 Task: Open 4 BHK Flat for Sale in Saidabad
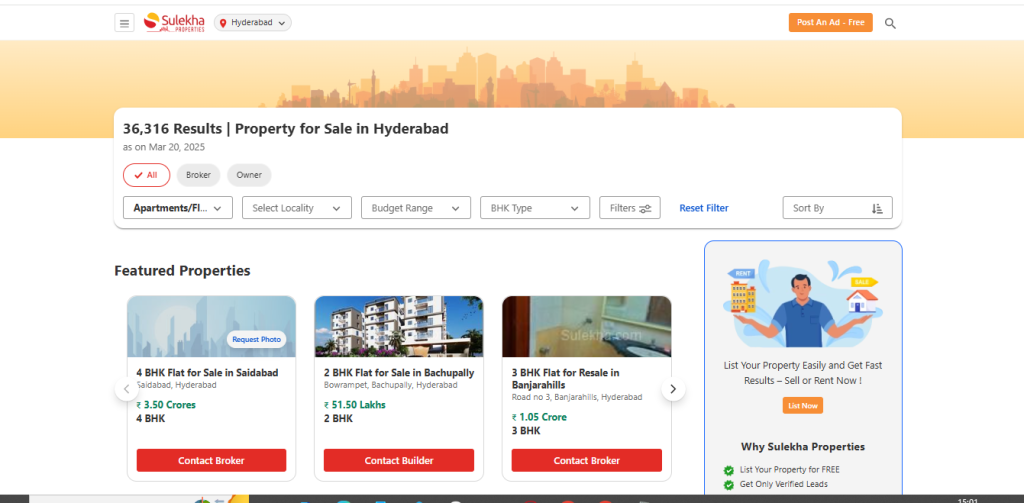click(x=207, y=373)
